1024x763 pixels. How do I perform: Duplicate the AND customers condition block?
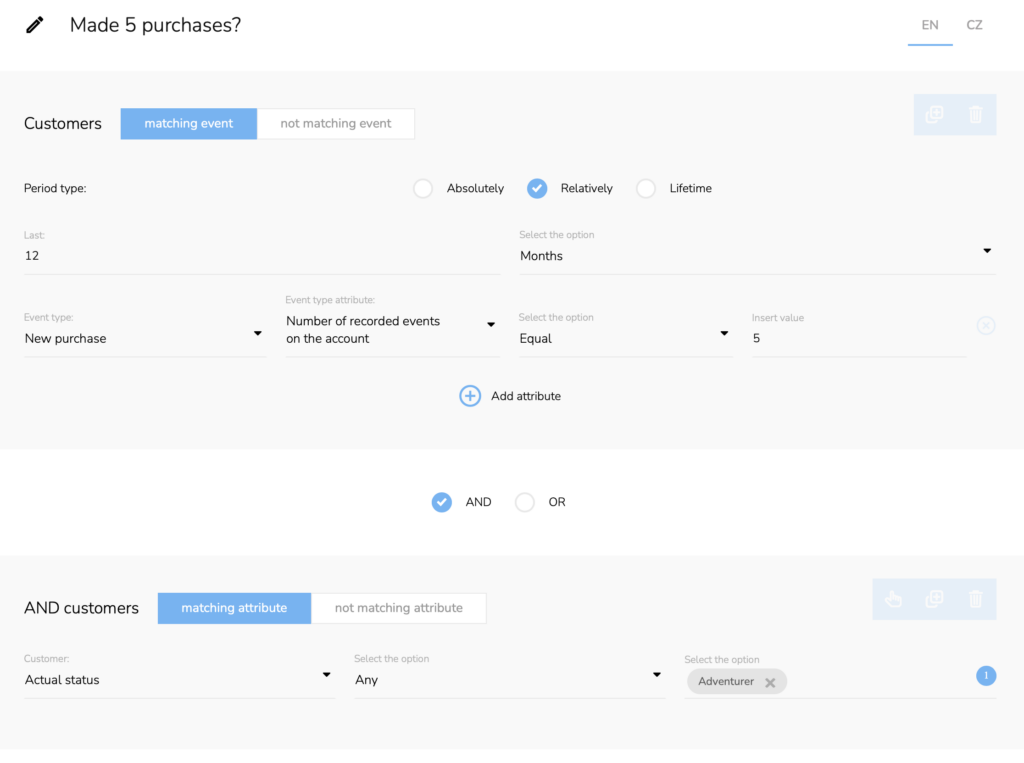click(x=935, y=599)
